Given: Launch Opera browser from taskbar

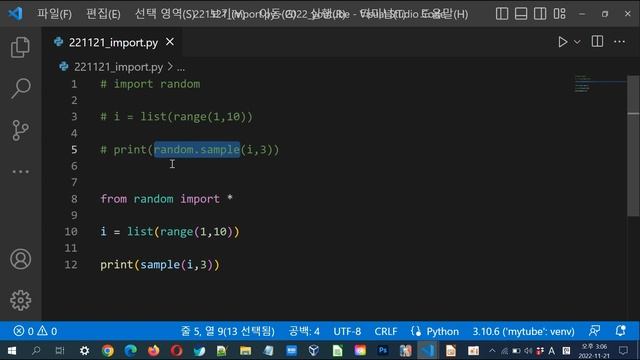Looking at the screenshot, I should [176, 351].
